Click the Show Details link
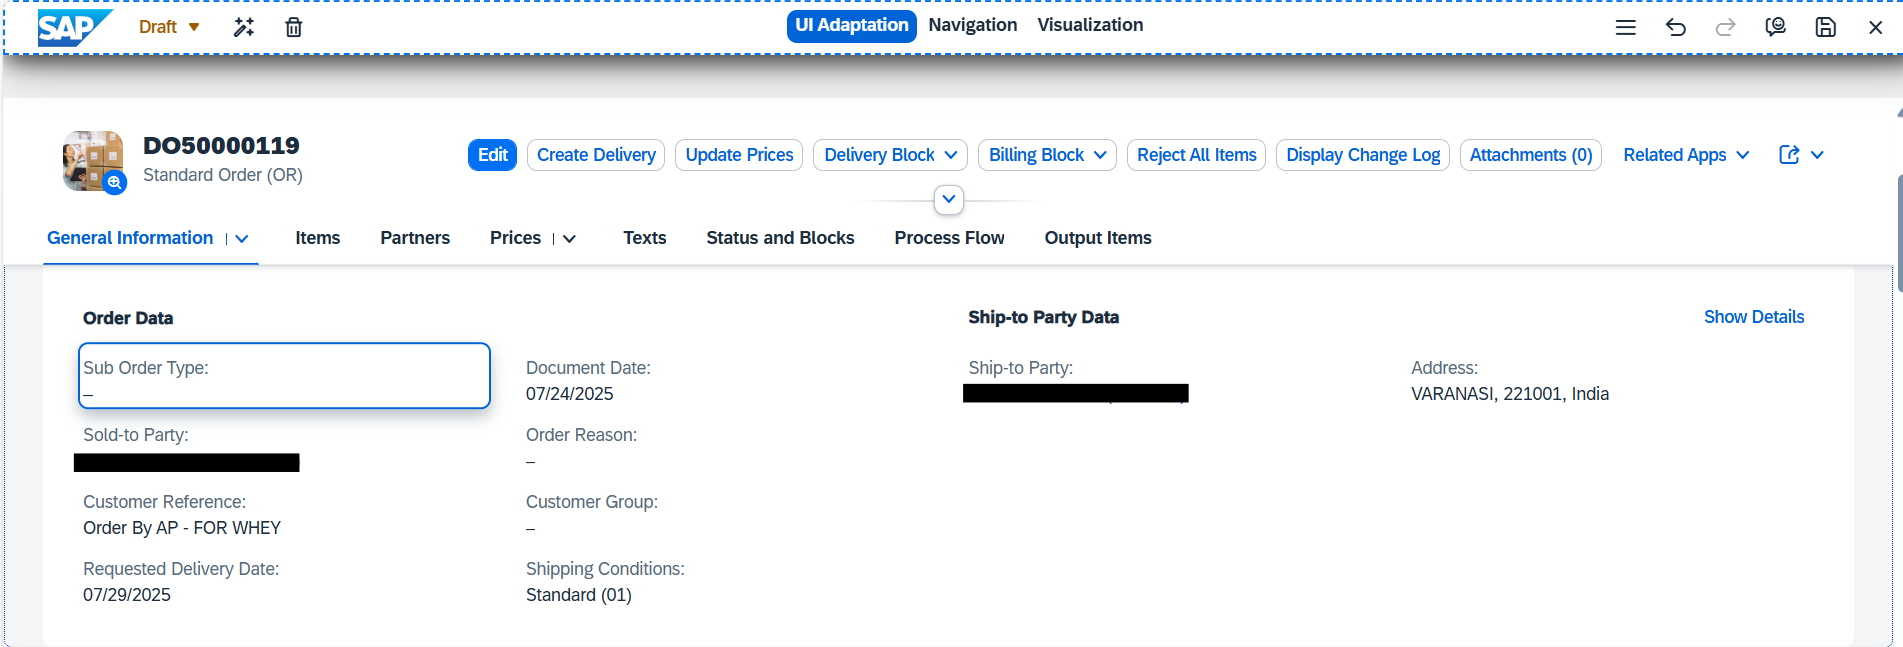The width and height of the screenshot is (1903, 647). click(1754, 317)
